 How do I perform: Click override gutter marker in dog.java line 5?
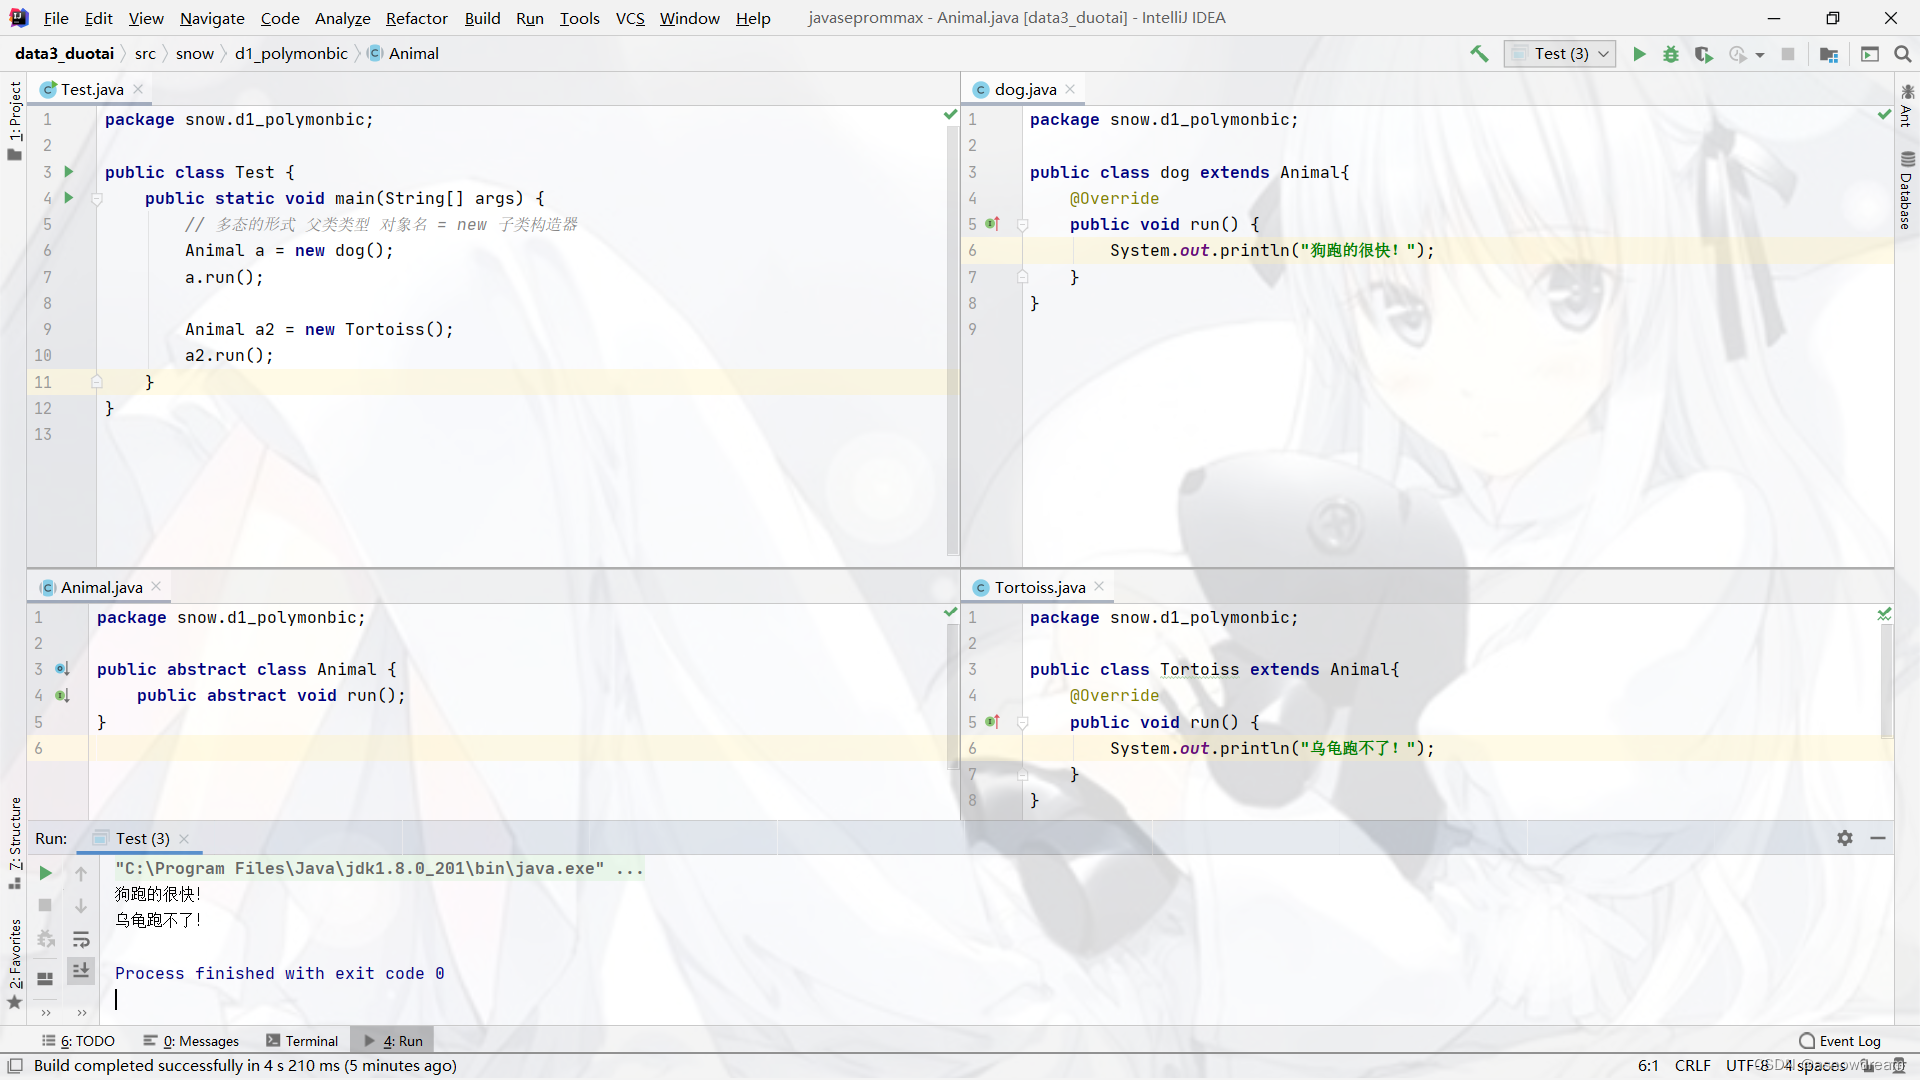click(x=992, y=224)
